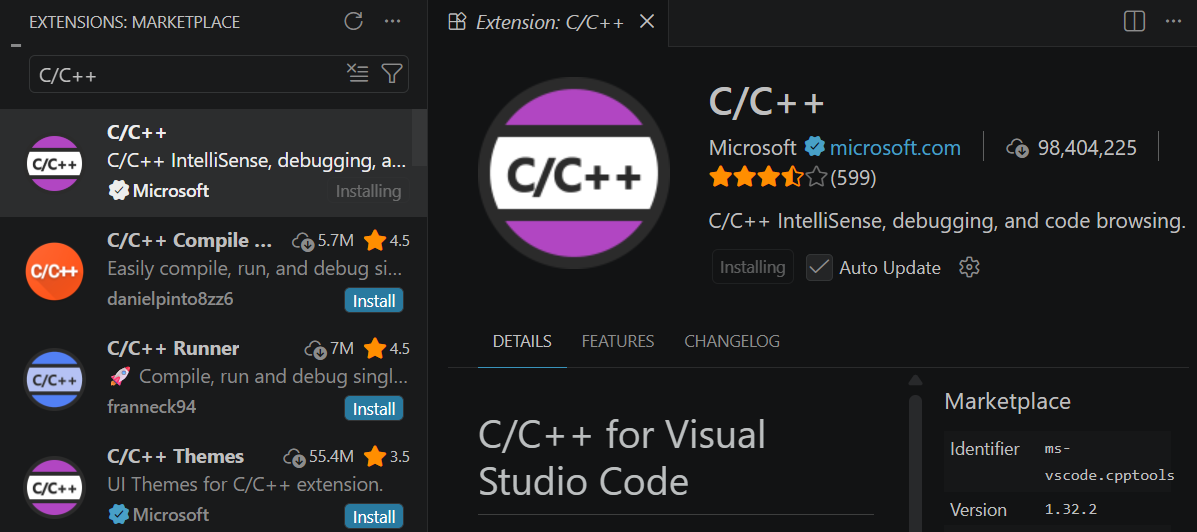The height and width of the screenshot is (532, 1197).
Task: Select C/C++ Runner extension icon
Action: pyautogui.click(x=53, y=379)
